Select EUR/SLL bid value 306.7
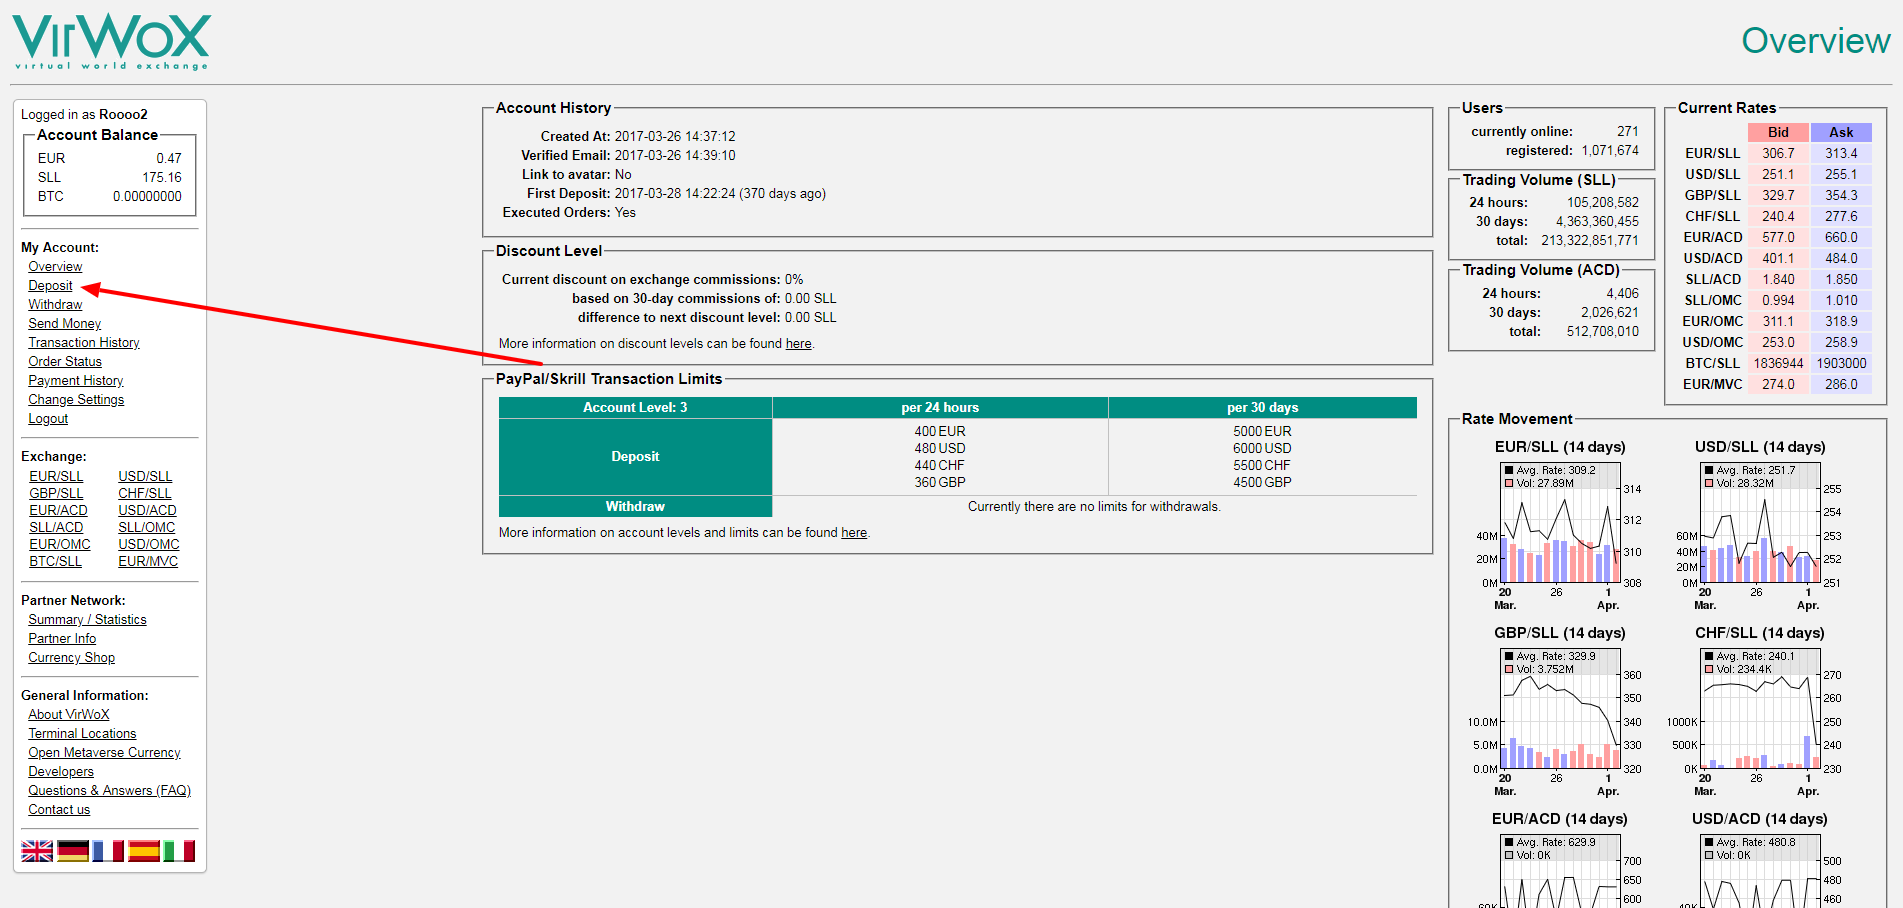The height and width of the screenshot is (908, 1903). (x=1778, y=154)
